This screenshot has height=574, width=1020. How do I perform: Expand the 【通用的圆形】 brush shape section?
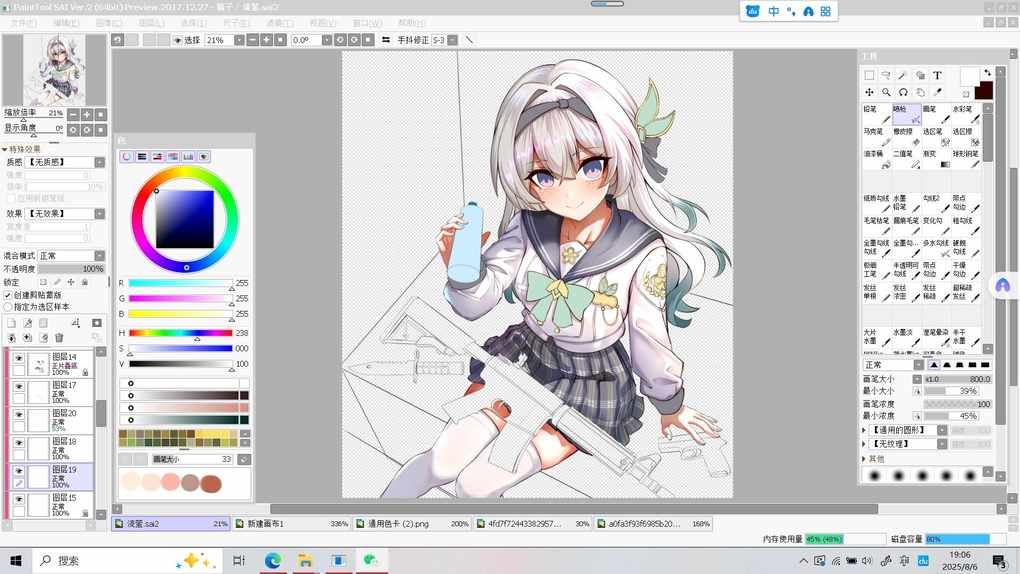point(865,430)
